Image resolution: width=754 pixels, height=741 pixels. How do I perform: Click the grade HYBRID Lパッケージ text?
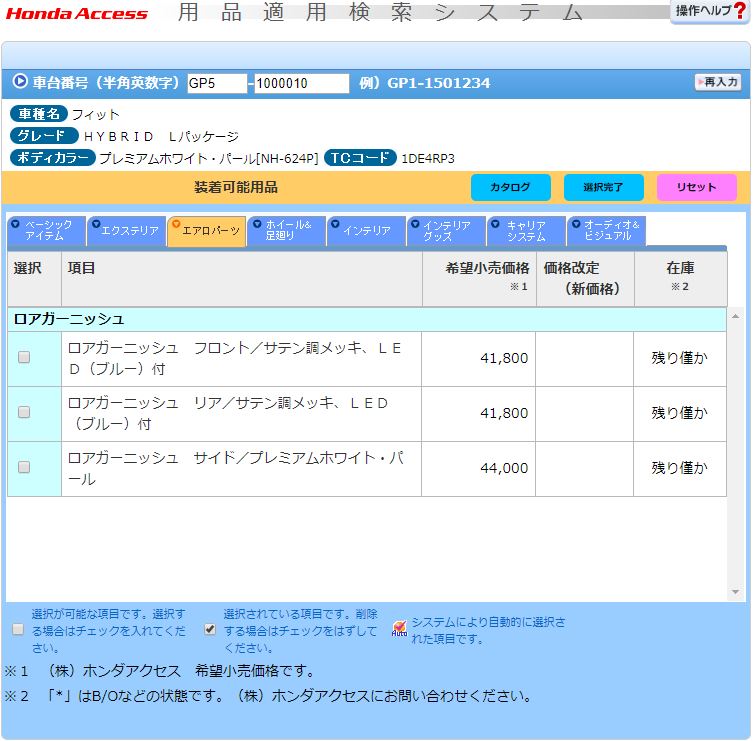161,137
